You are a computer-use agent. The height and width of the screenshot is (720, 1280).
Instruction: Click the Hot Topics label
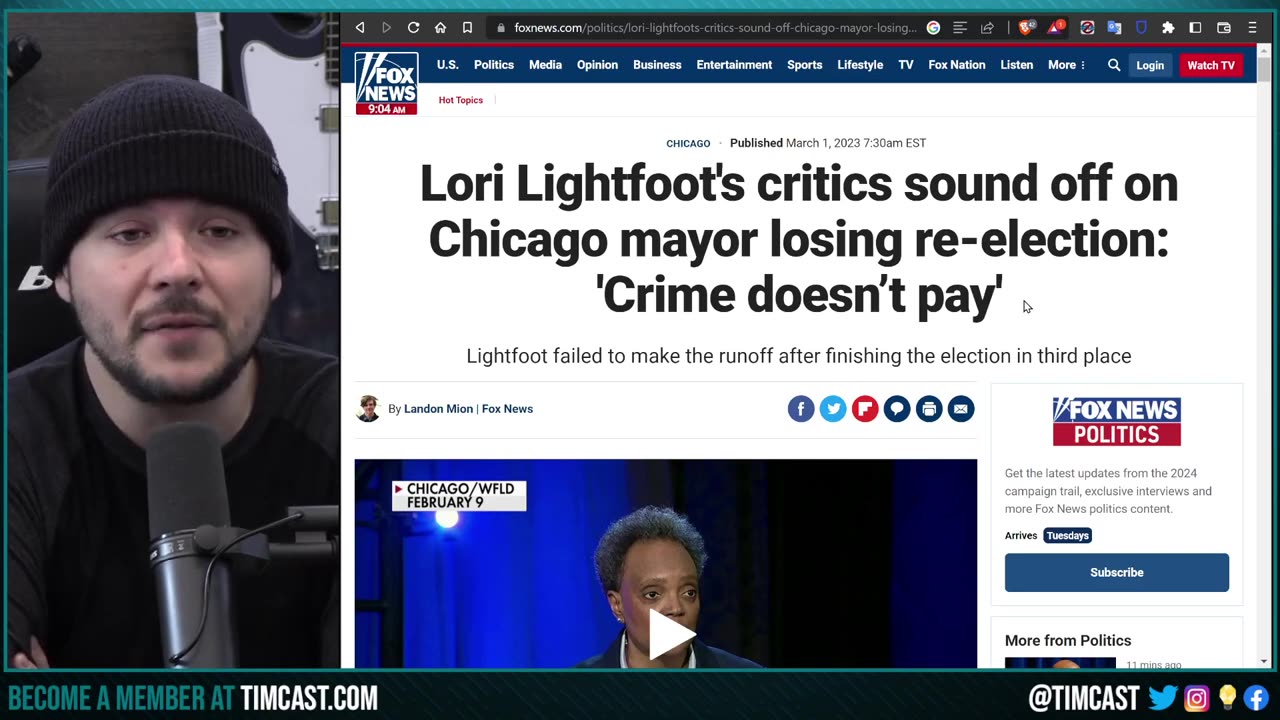pos(461,100)
